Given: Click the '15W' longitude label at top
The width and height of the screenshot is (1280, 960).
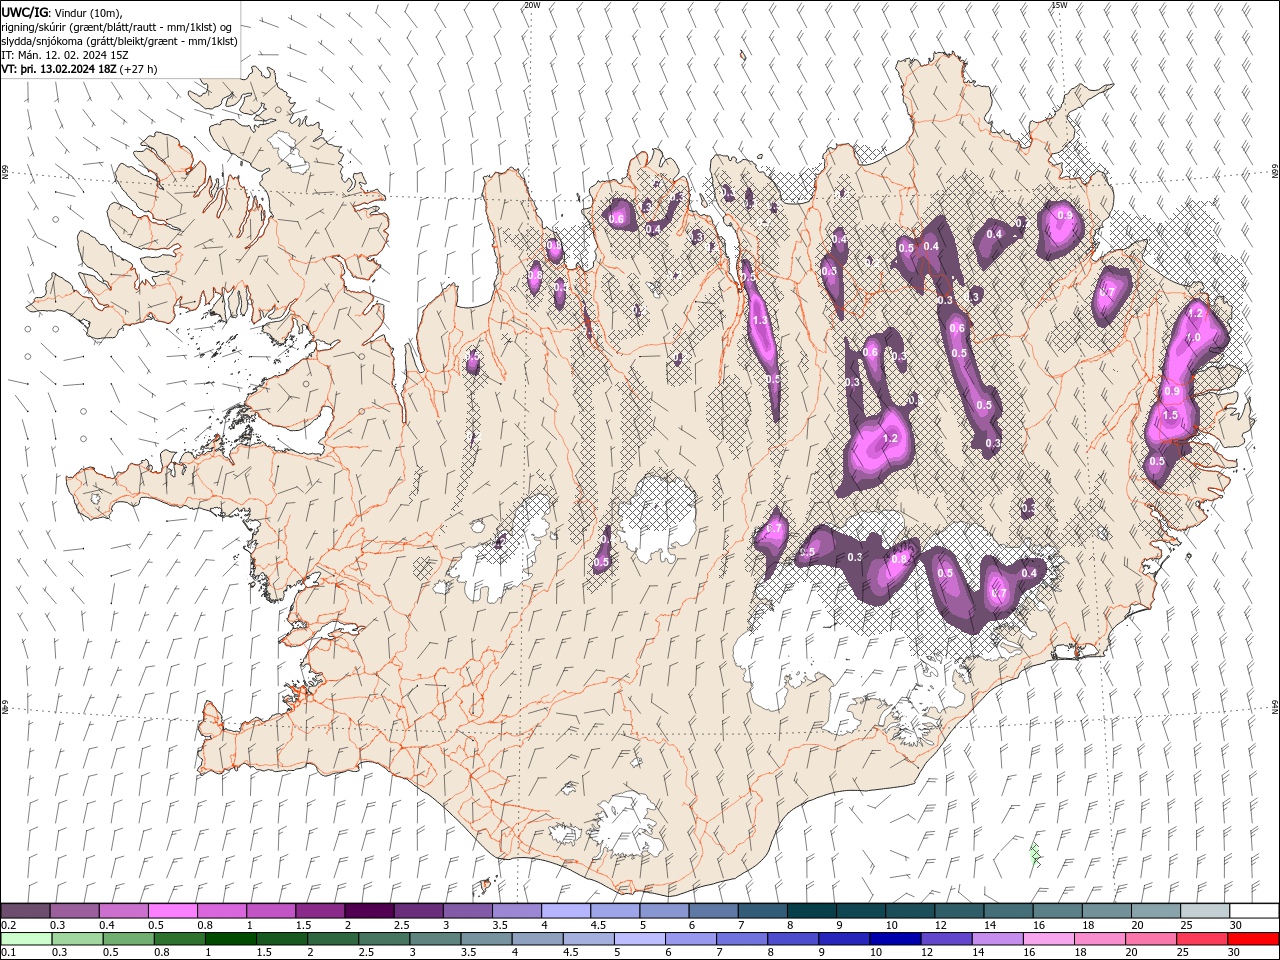Looking at the screenshot, I should point(1059,5).
